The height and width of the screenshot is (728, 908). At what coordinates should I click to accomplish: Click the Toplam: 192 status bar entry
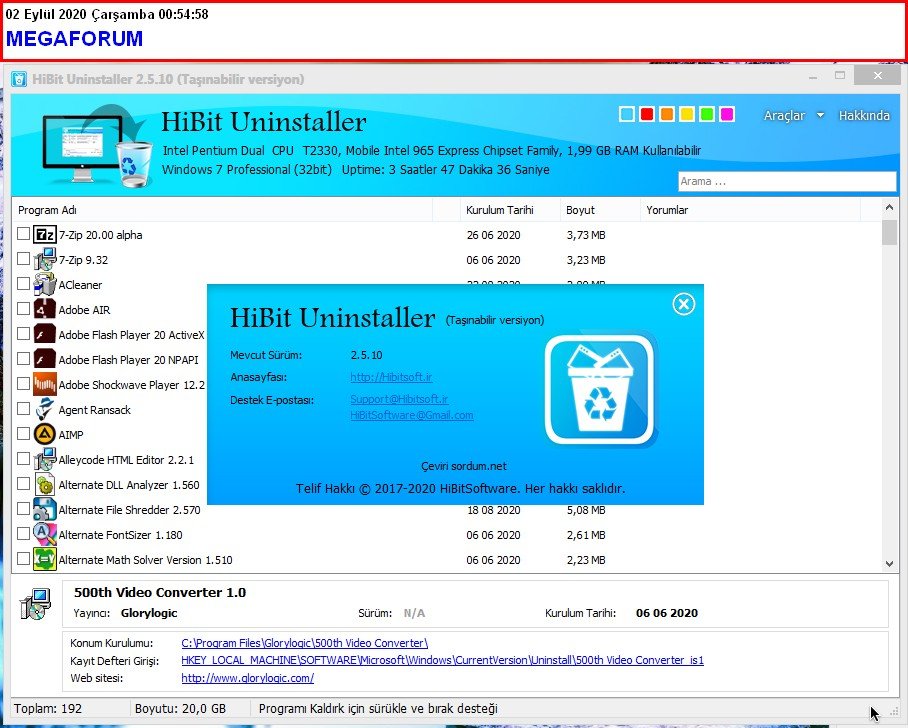tap(48, 708)
